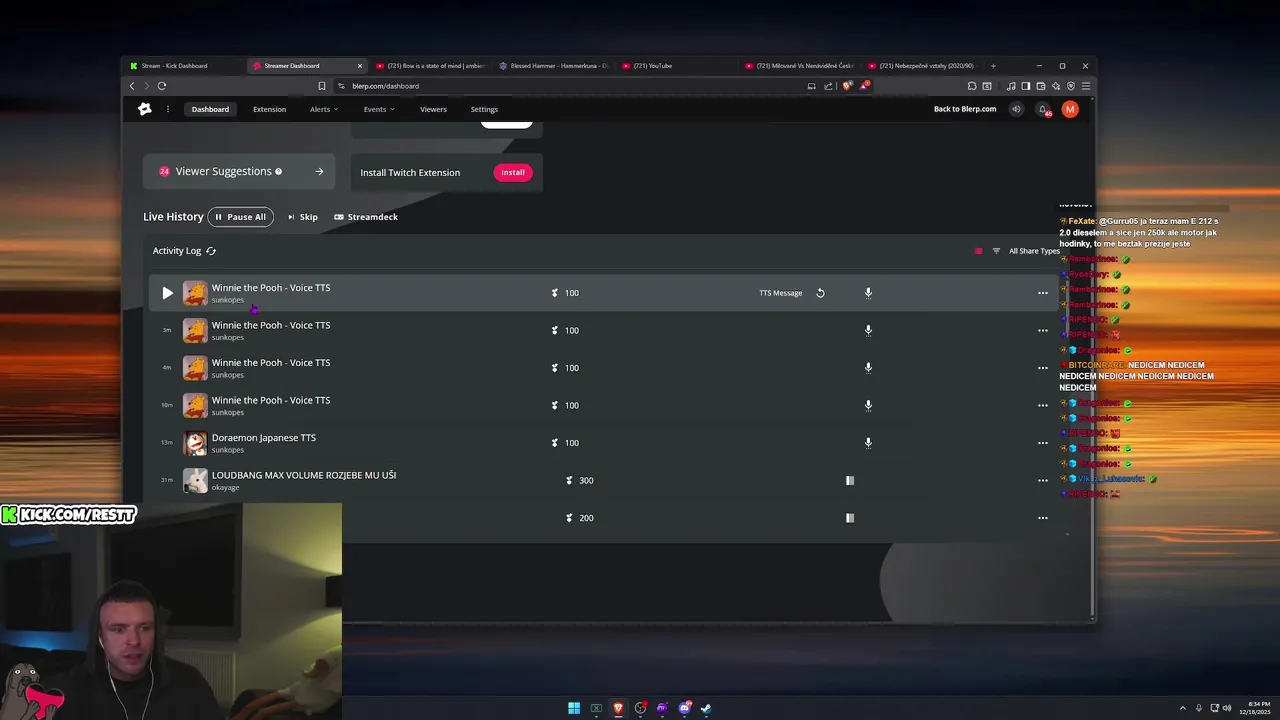This screenshot has height=720, width=1280.
Task: Click the microphone icon in the first Winnie the Pooh row
Action: click(x=868, y=293)
